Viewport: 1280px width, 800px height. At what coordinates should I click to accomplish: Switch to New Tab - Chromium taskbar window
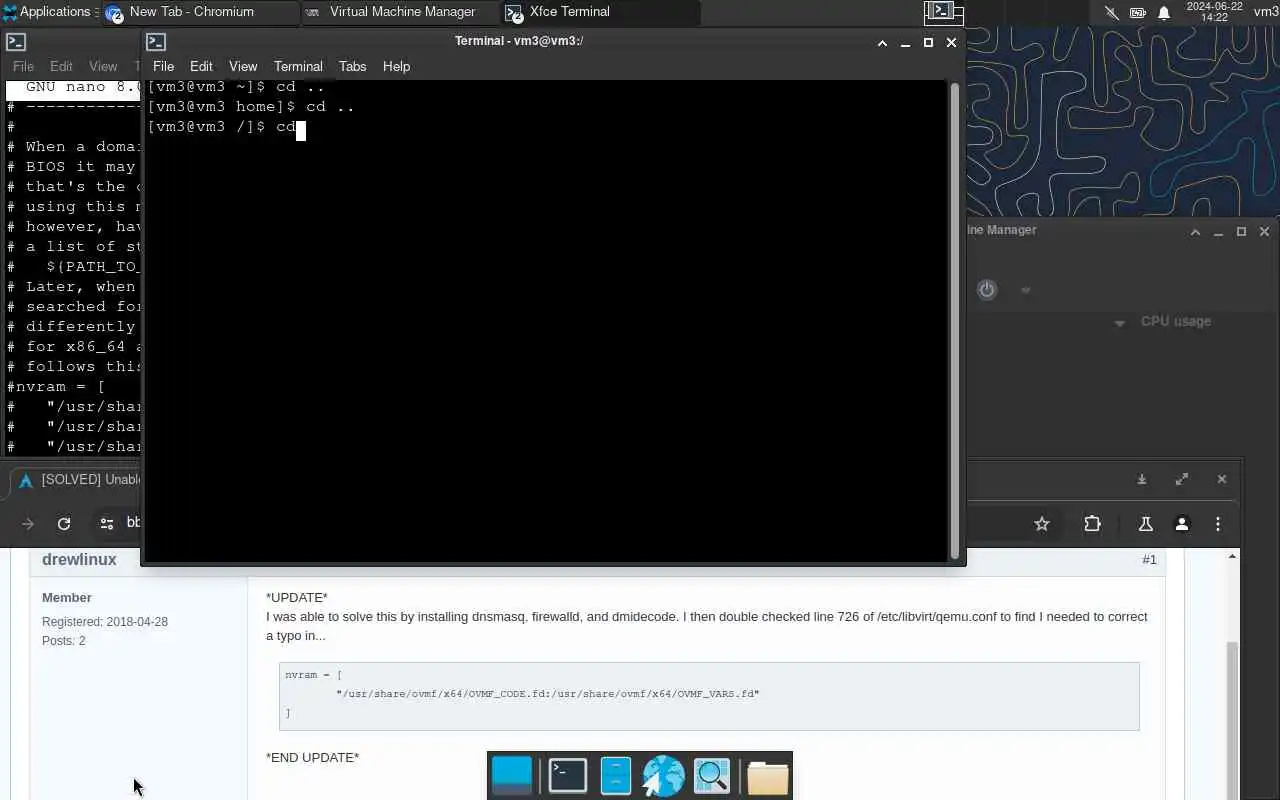point(198,12)
